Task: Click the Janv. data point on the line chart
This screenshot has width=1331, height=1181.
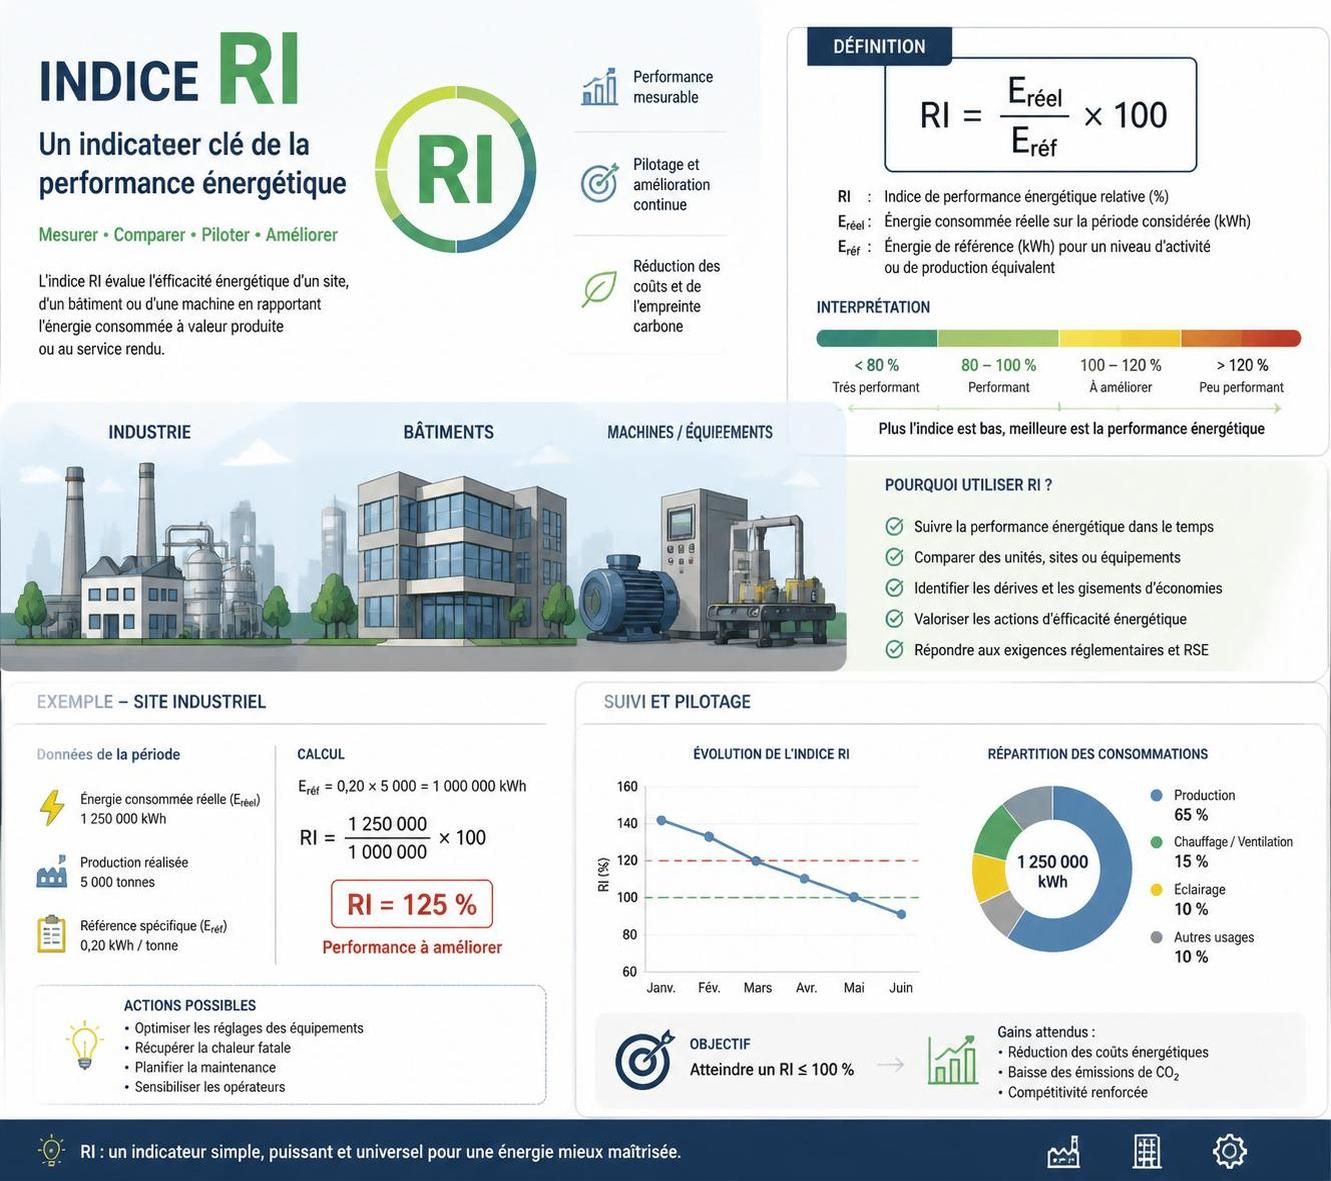Action: click(661, 820)
